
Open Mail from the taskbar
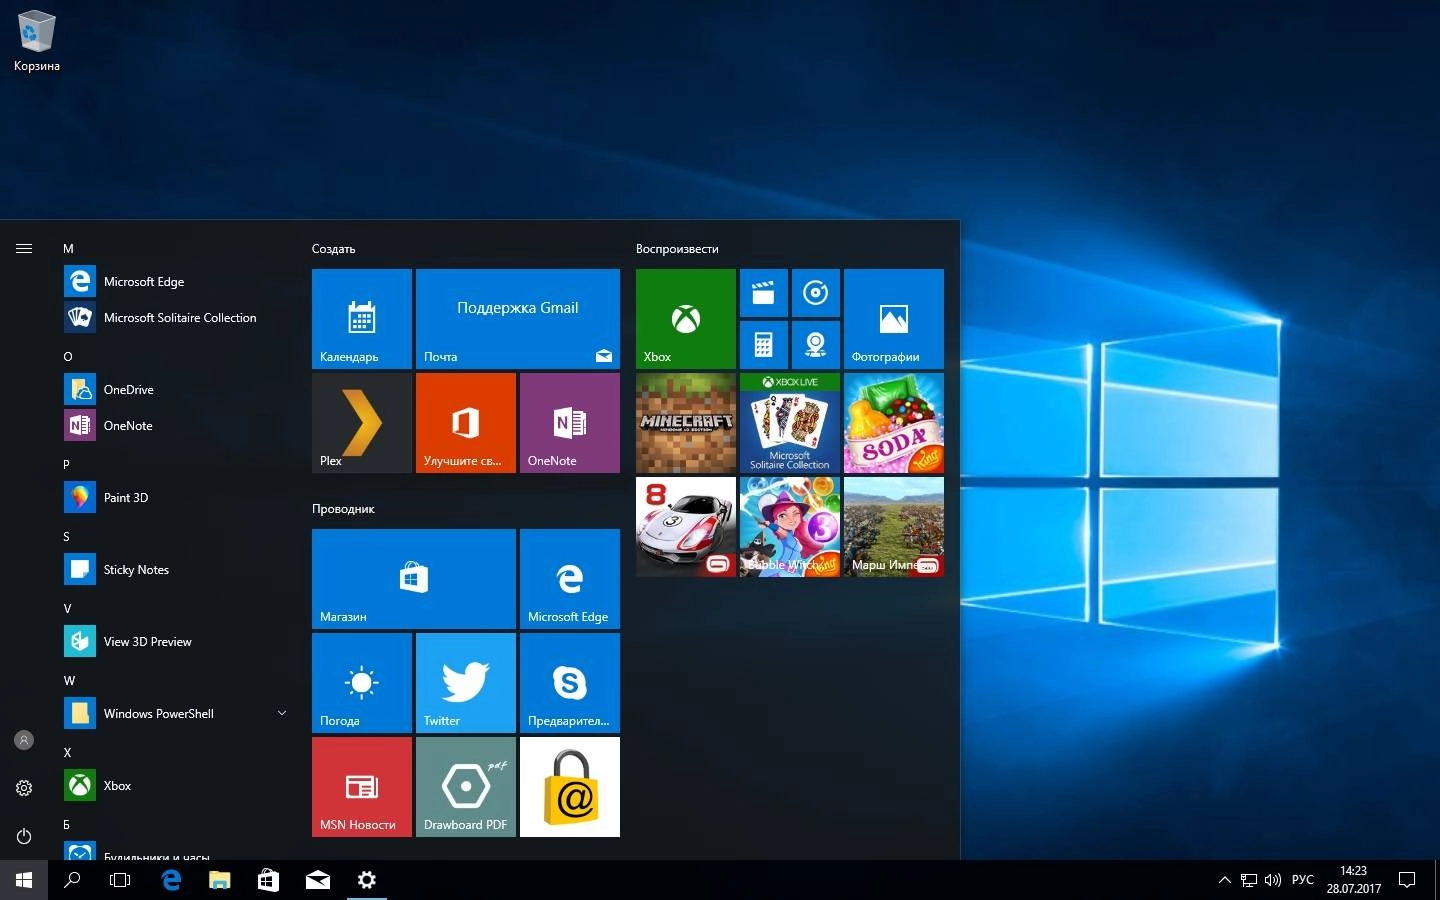coord(318,880)
